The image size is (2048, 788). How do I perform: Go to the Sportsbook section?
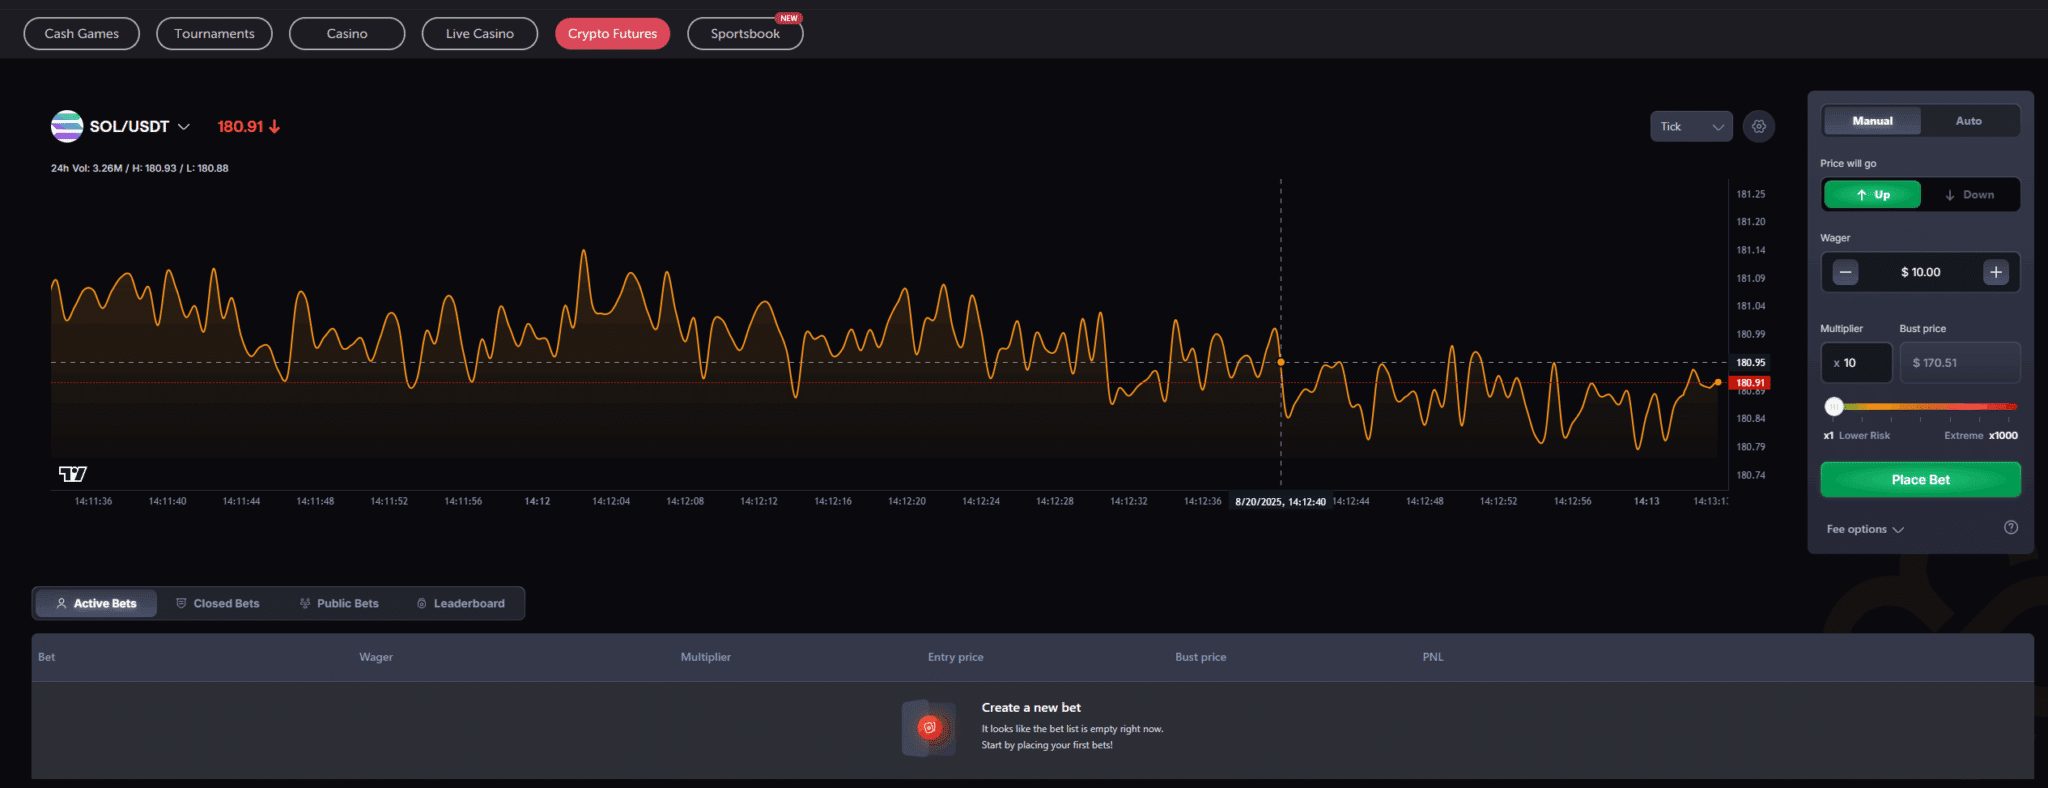click(745, 34)
